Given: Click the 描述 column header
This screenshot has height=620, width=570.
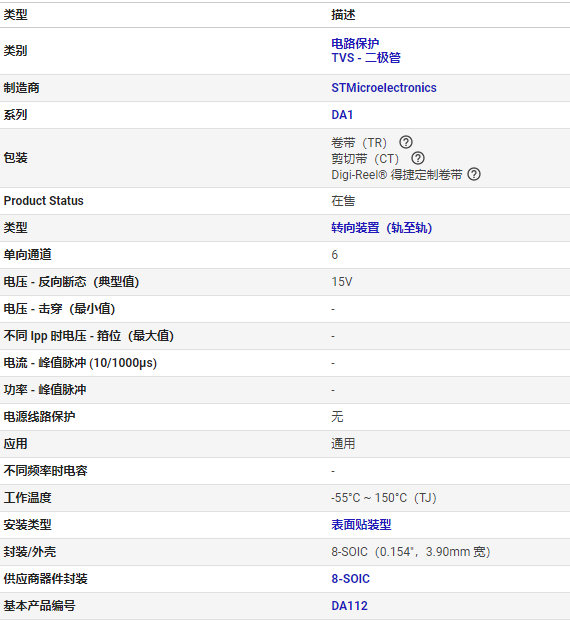Looking at the screenshot, I should pyautogui.click(x=343, y=15).
